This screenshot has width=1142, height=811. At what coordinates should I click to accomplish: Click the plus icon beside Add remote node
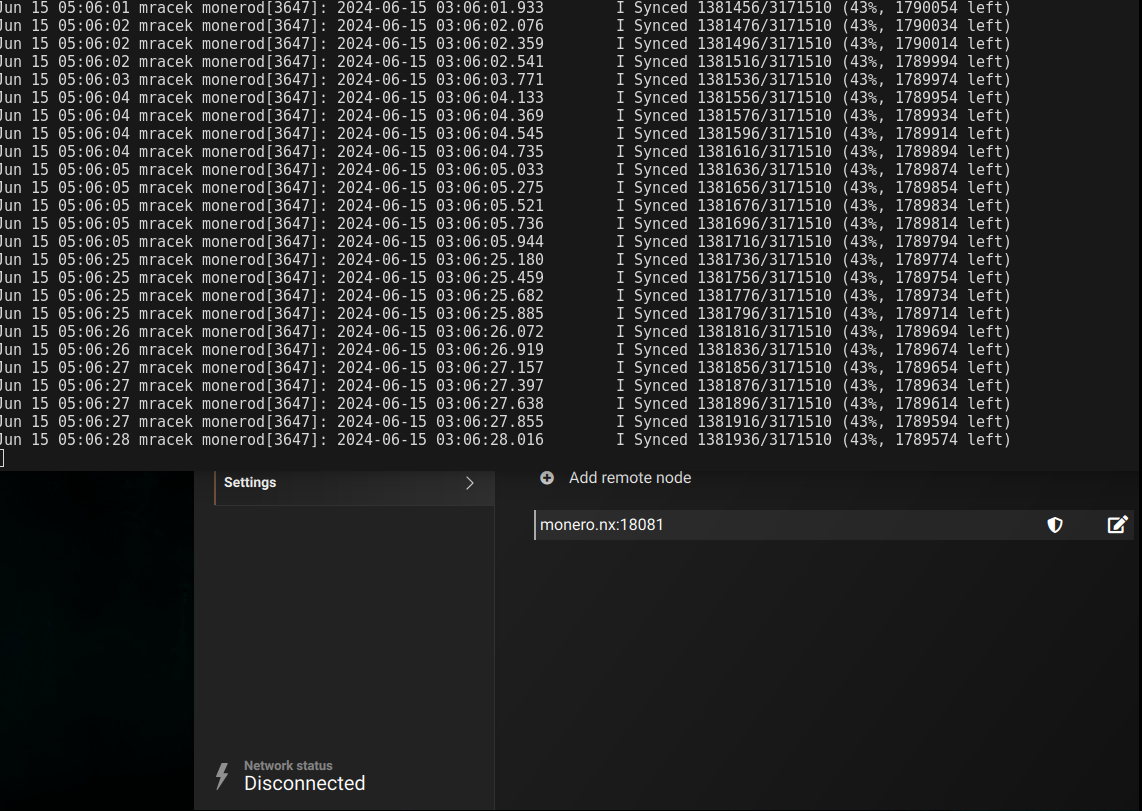coord(547,478)
